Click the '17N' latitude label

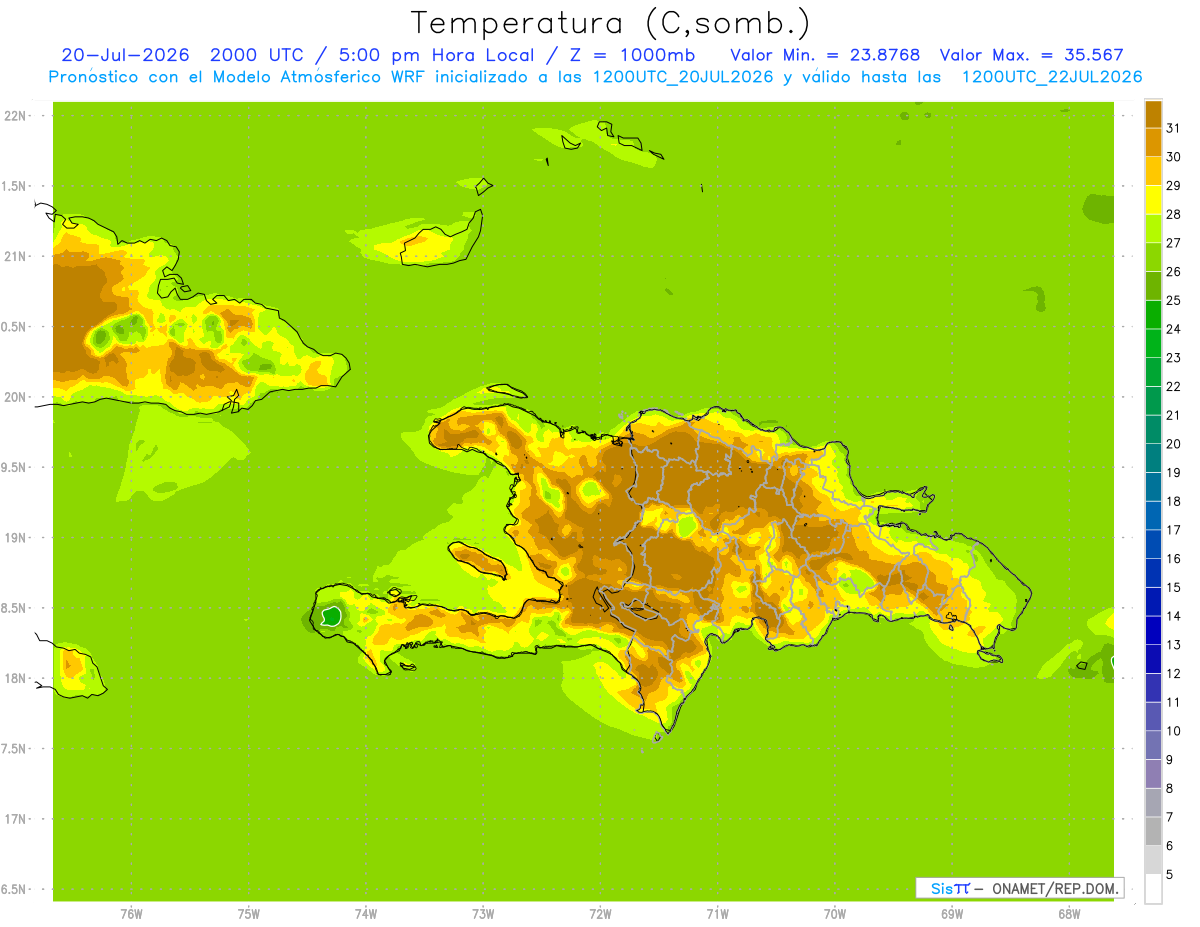coord(15,819)
